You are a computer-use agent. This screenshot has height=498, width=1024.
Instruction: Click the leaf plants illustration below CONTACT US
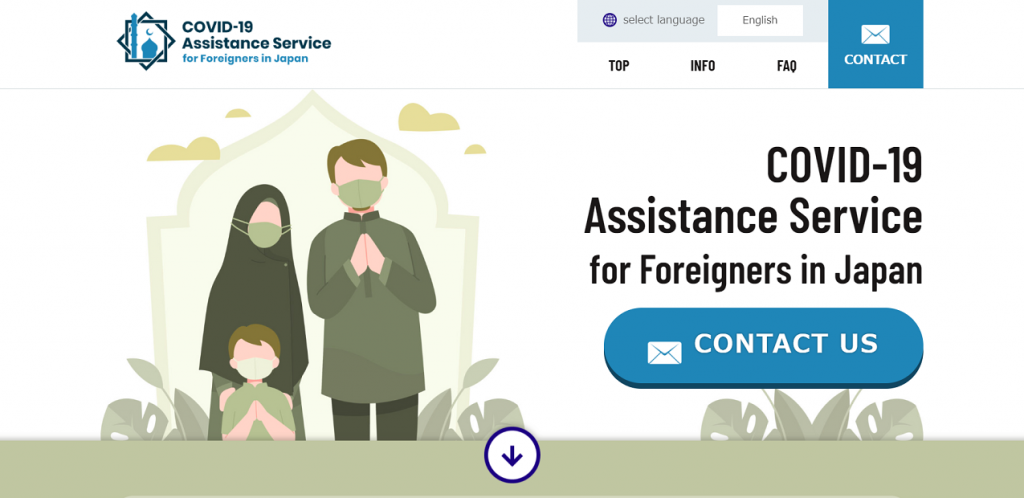(812, 414)
